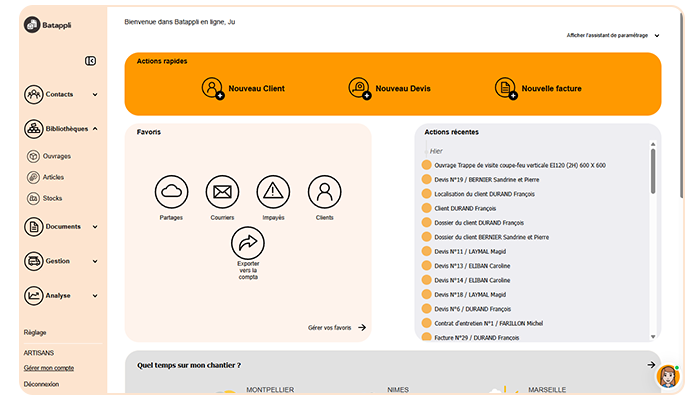Screen dimensions: 700x400
Task: Click the Nouveau Client icon
Action: point(212,88)
